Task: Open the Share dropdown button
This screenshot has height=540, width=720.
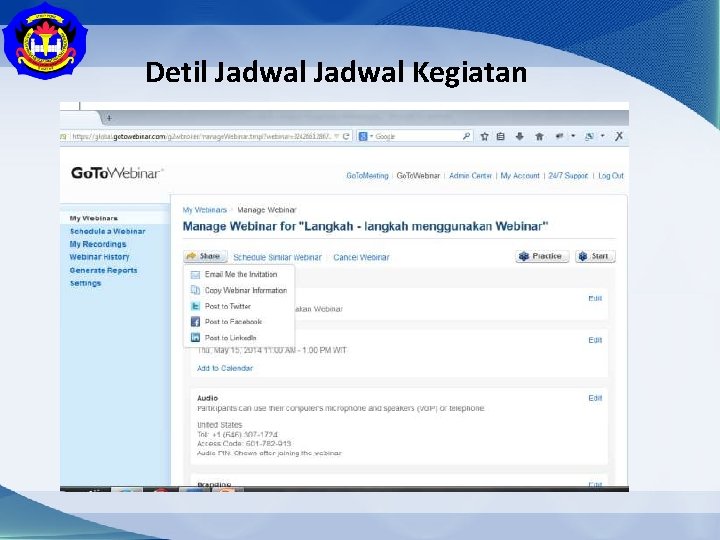Action: pos(205,256)
